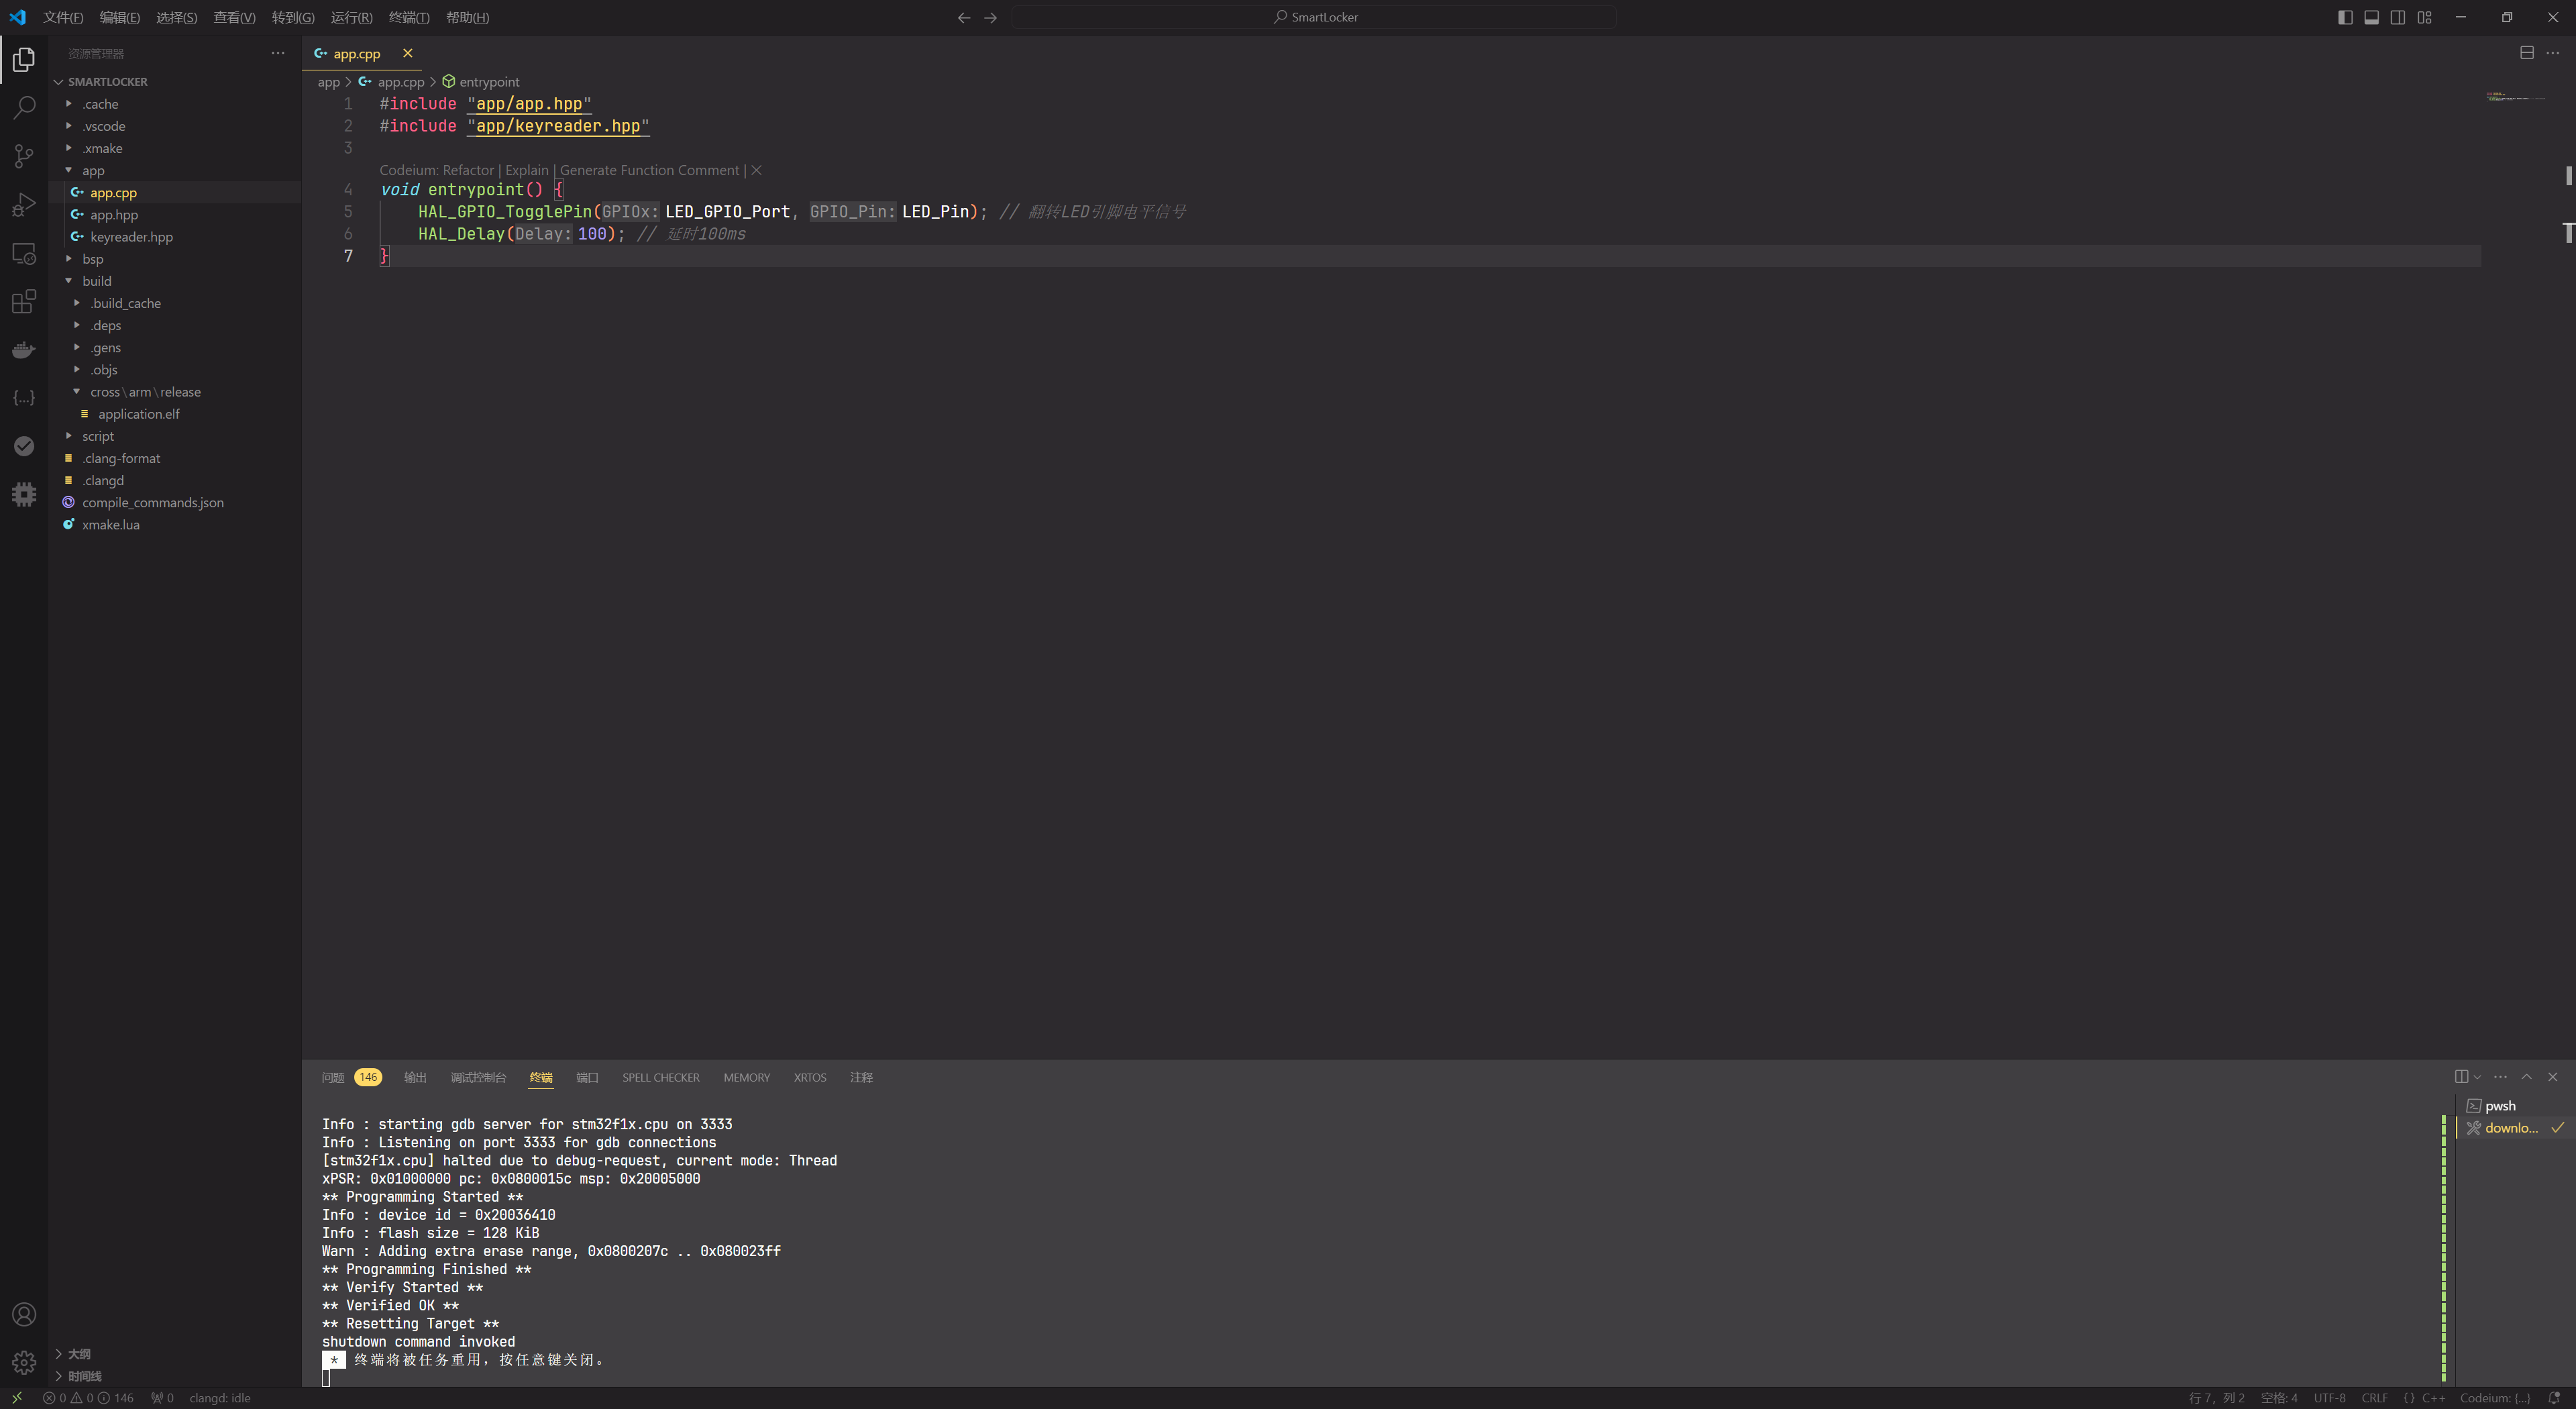This screenshot has height=1409, width=2576.
Task: Switch to the SPELL CHECKER tab
Action: pyautogui.click(x=661, y=1077)
